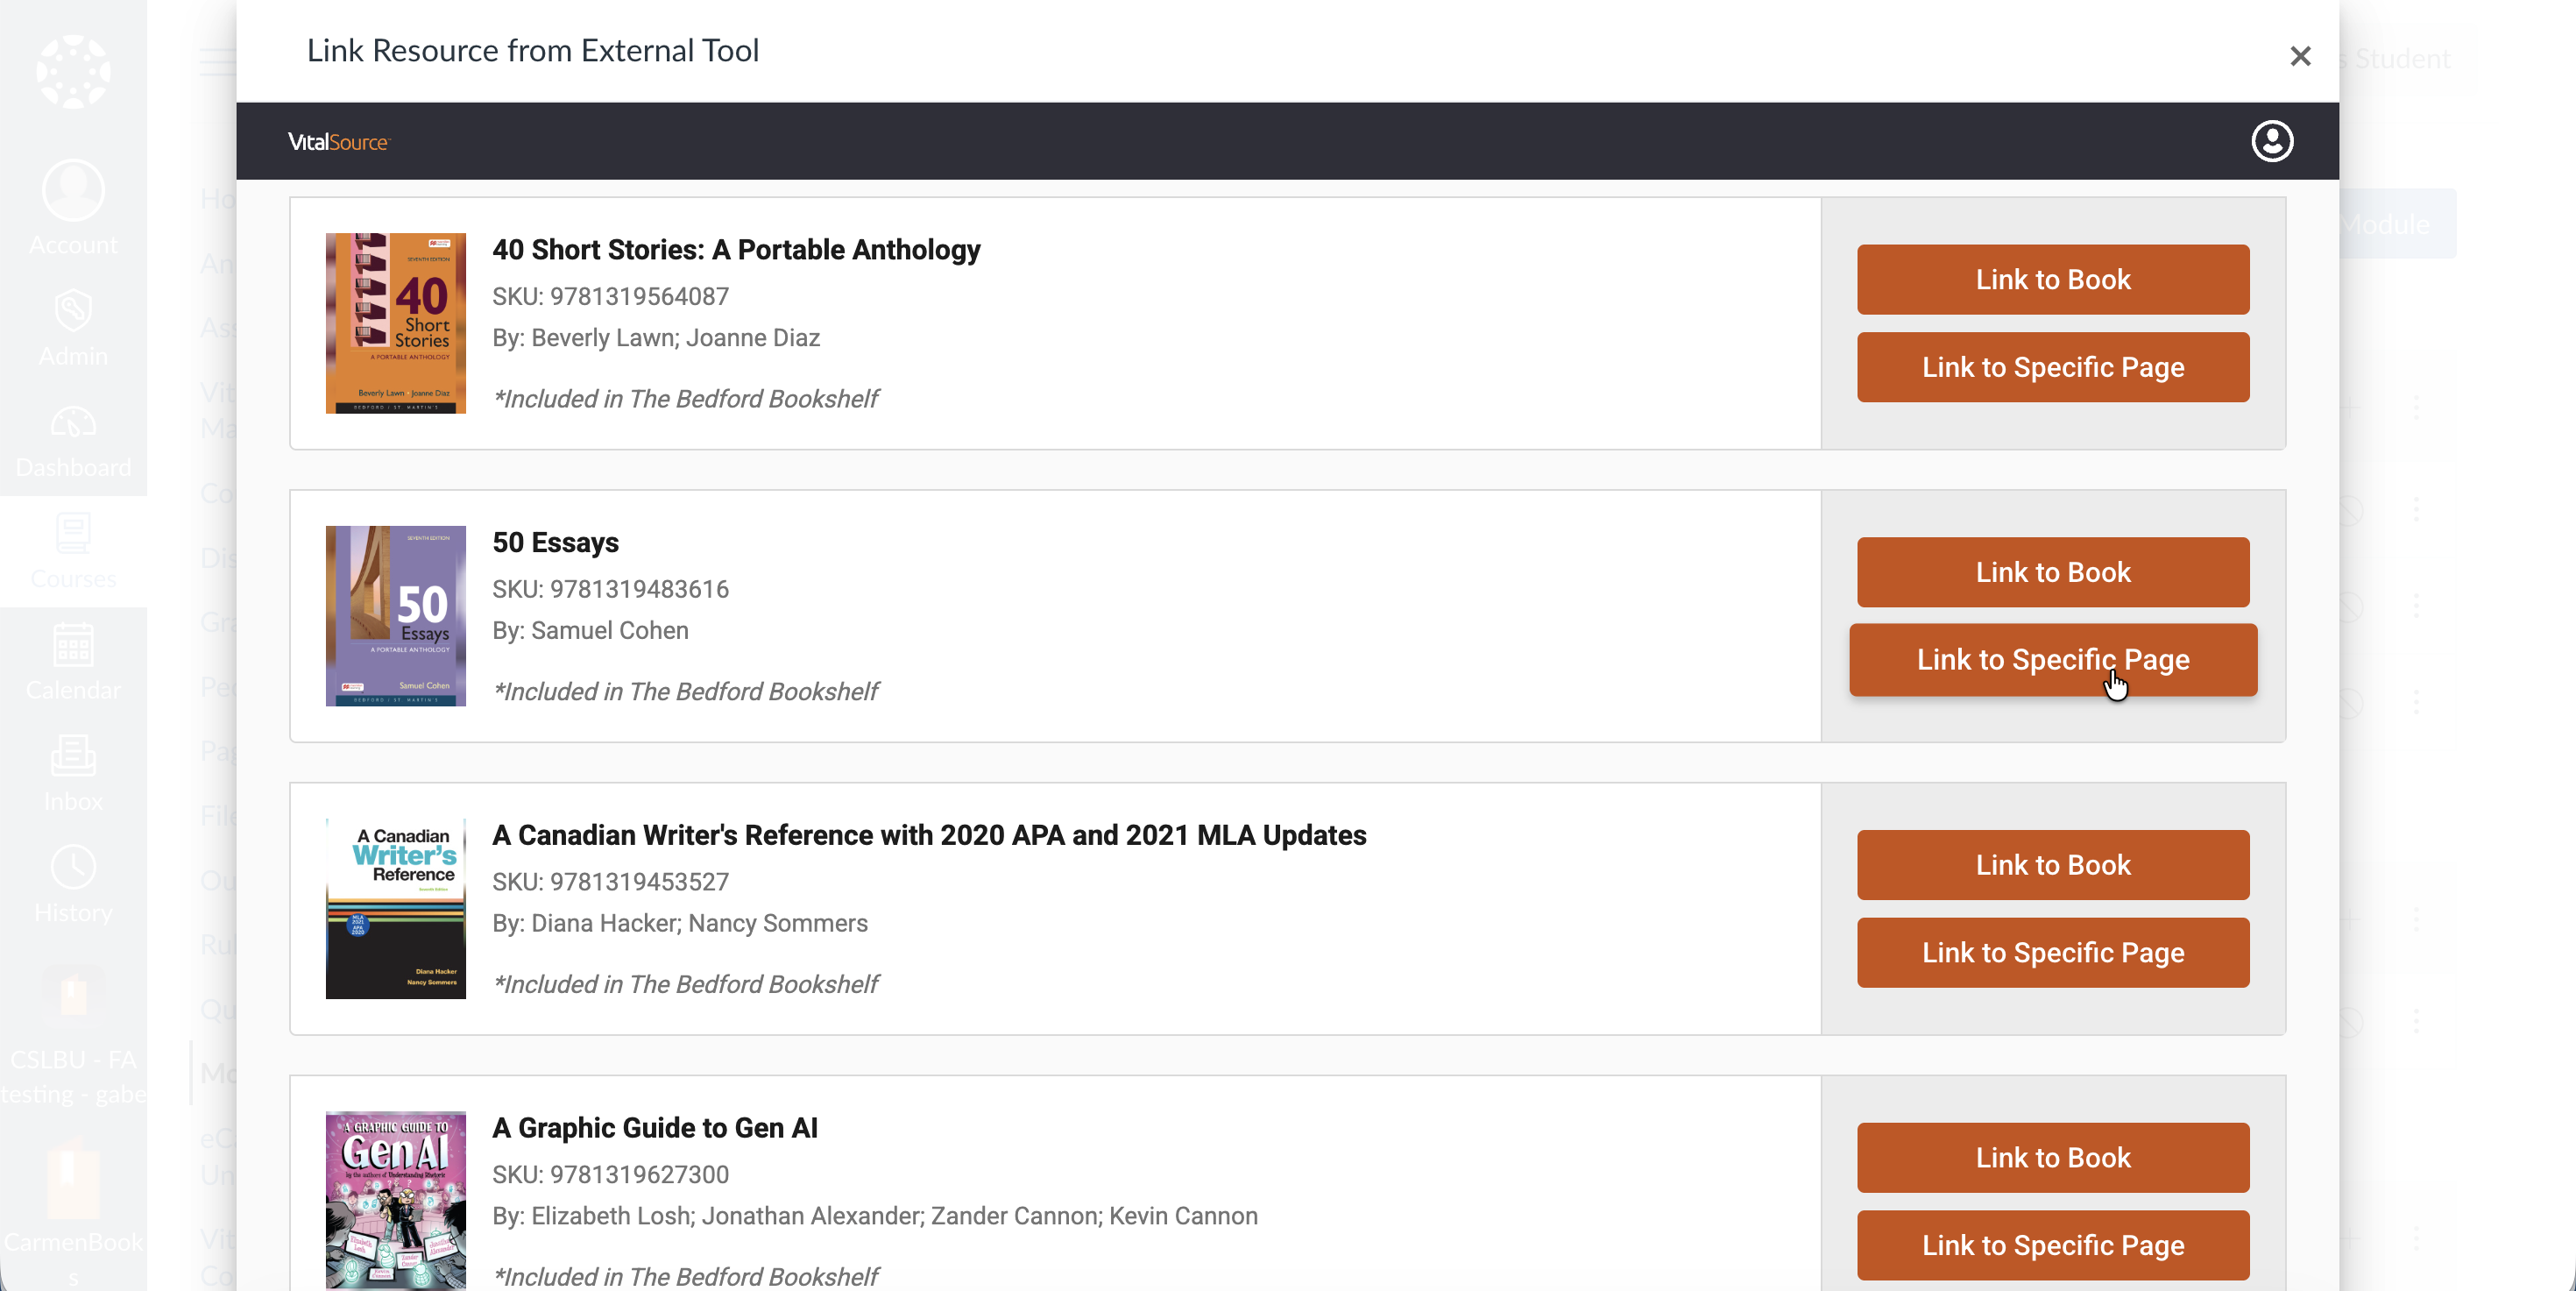Click the author line 'By: Beverly Lawn; Joanne Diaz'
This screenshot has height=1291, width=2576.
656,338
